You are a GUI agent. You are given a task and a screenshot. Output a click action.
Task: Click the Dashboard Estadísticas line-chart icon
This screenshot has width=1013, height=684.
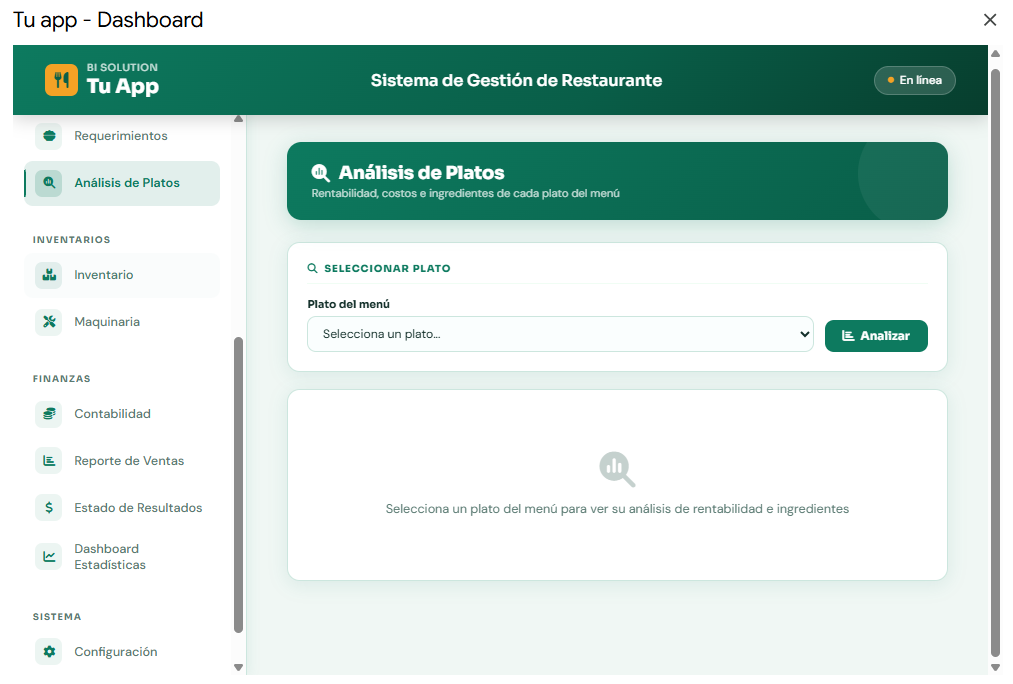[49, 557]
